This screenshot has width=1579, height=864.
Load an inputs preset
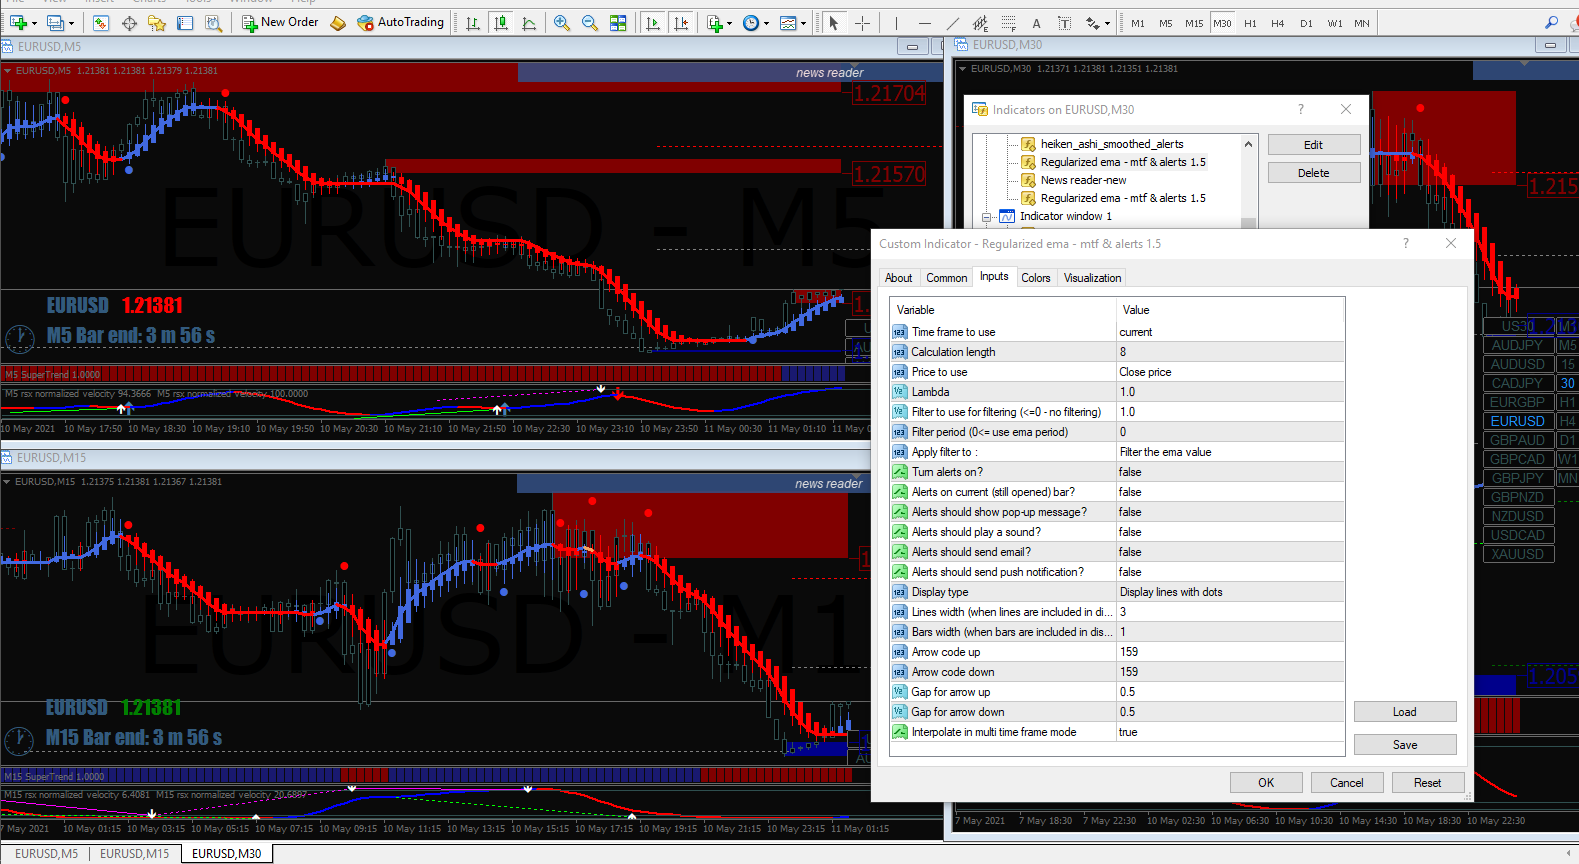[x=1405, y=712]
